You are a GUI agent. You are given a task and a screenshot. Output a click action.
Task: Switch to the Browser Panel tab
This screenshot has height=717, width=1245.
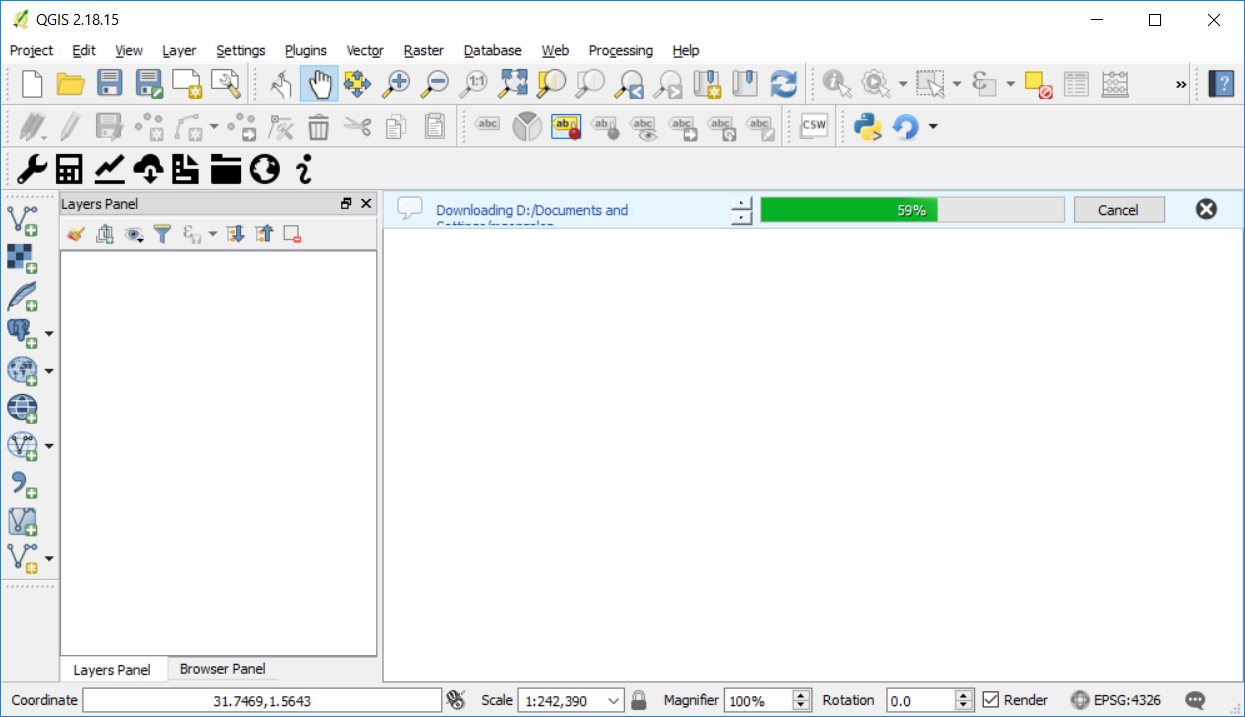point(222,669)
